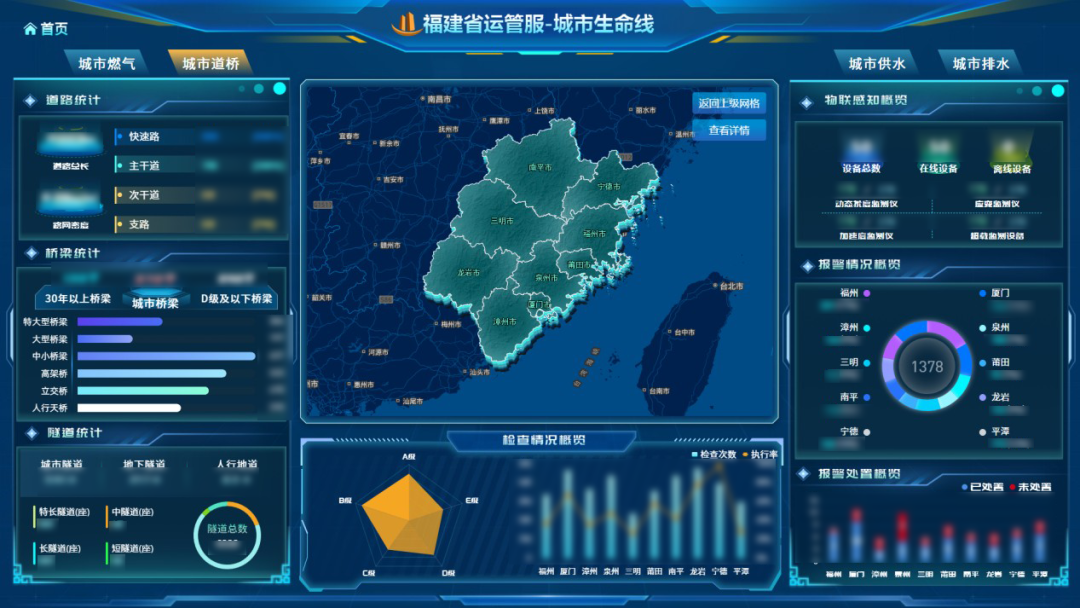Toggle the 检查次数 legend item
This screenshot has width=1080, height=608.
pos(714,454)
